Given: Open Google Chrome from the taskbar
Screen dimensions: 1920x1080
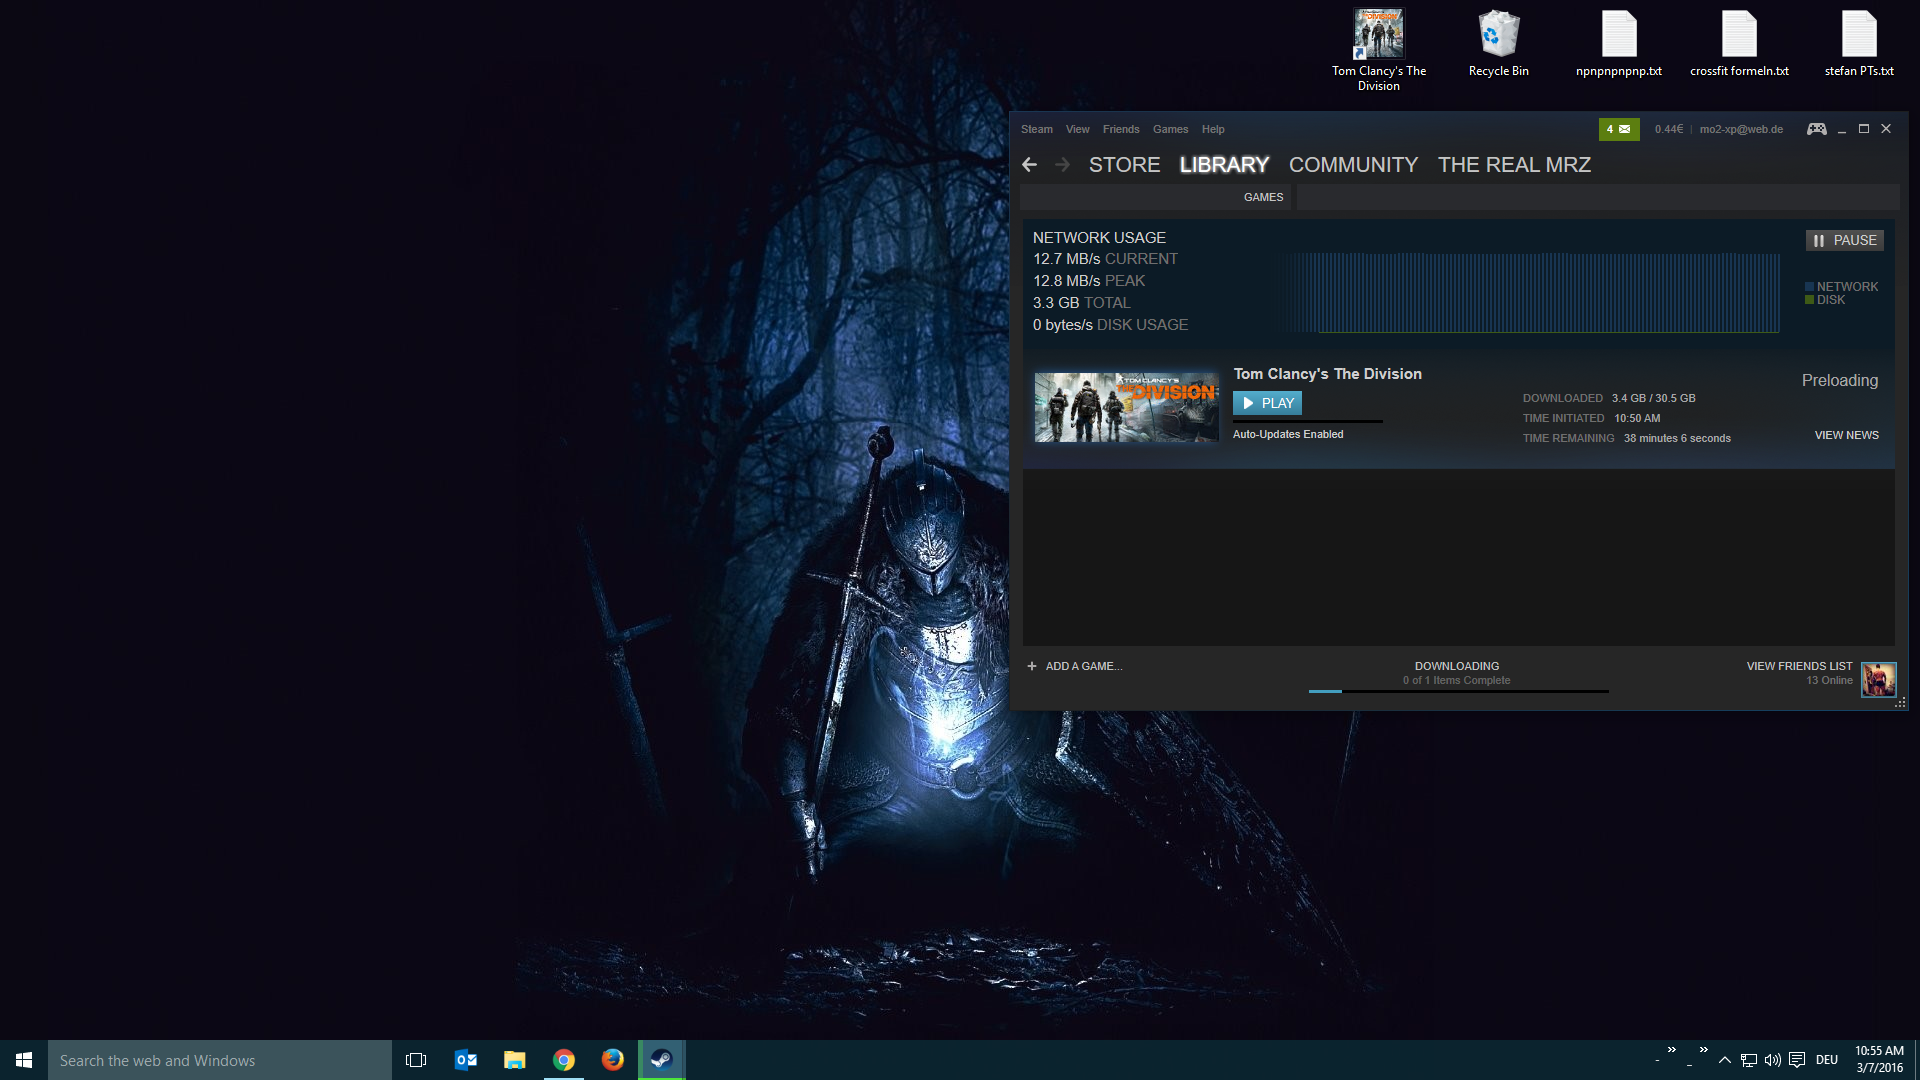Looking at the screenshot, I should [x=564, y=1060].
